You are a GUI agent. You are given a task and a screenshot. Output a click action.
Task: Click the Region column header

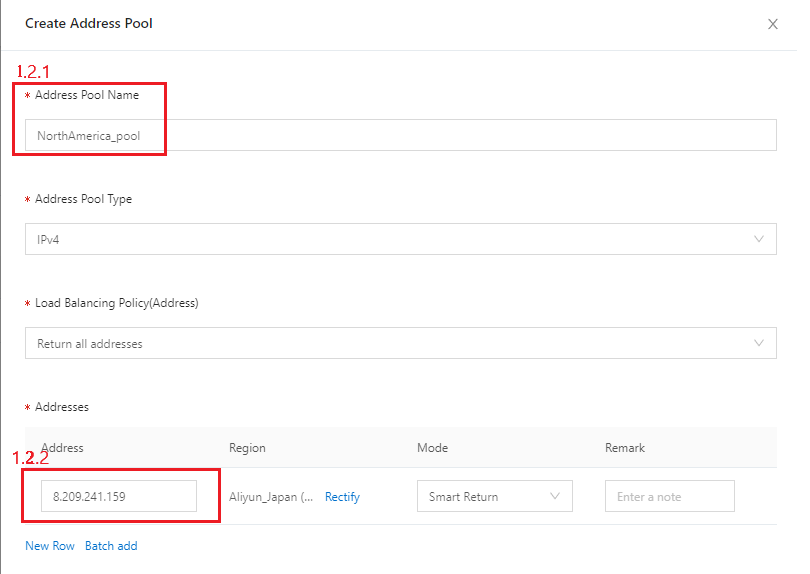pyautogui.click(x=247, y=448)
